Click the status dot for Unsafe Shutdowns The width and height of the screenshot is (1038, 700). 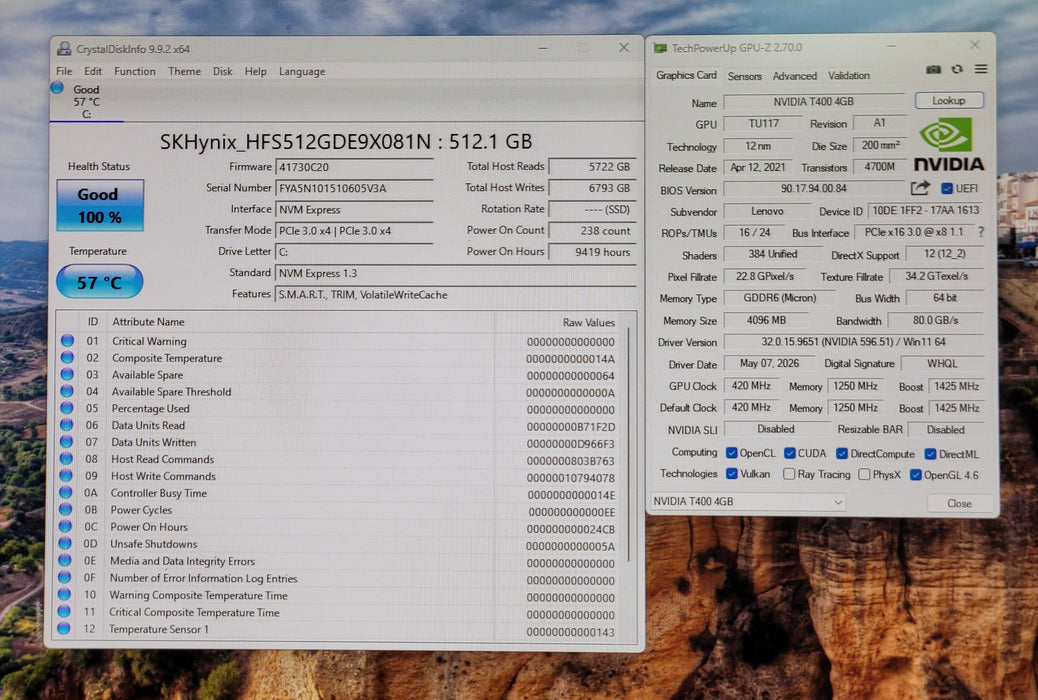click(x=65, y=543)
